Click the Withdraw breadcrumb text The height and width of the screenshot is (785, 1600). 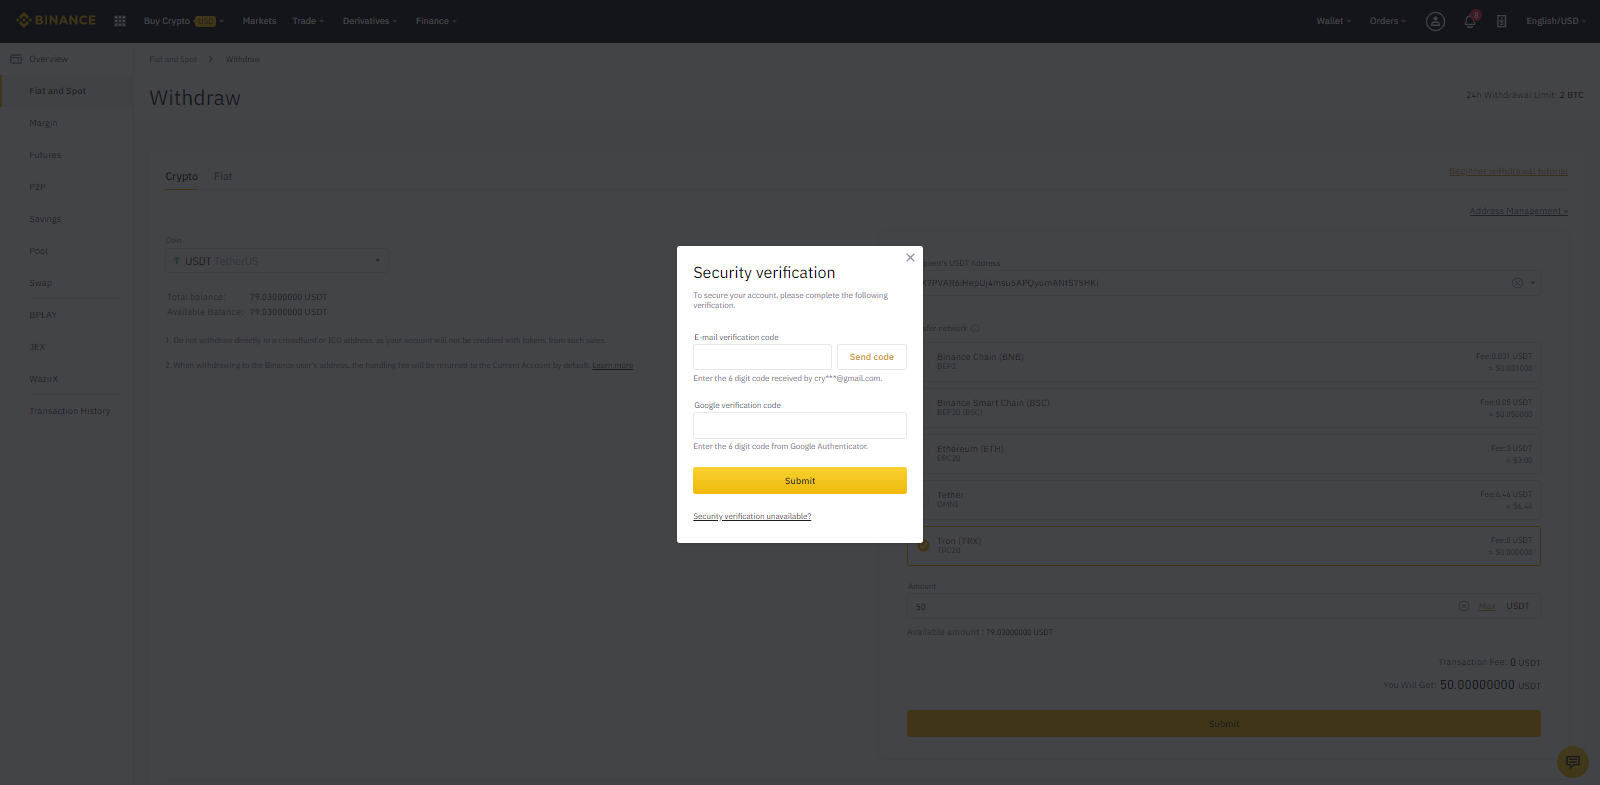242,59
